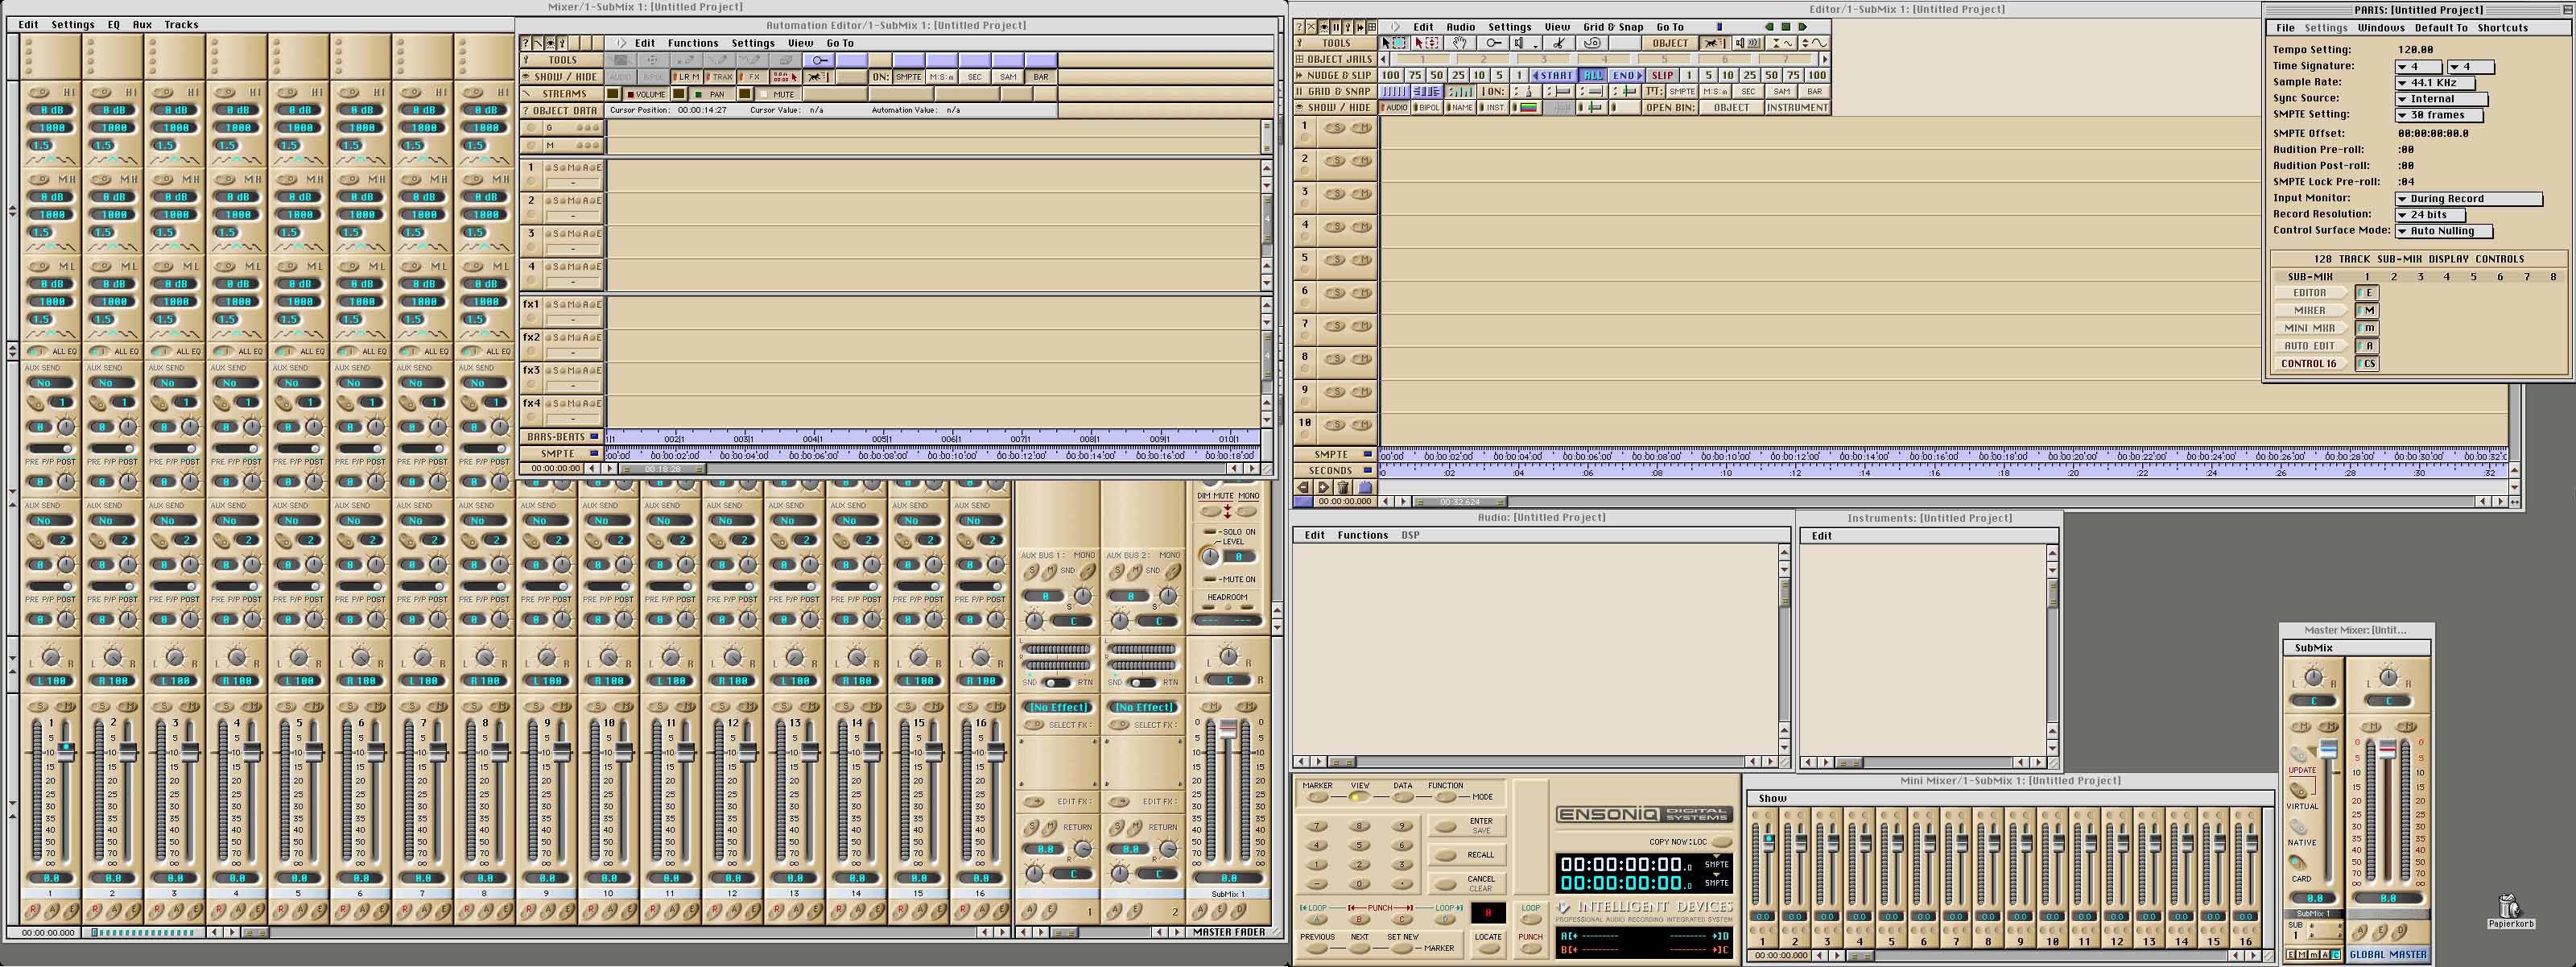Click the question mark help icon in Editor

pos(1300,27)
